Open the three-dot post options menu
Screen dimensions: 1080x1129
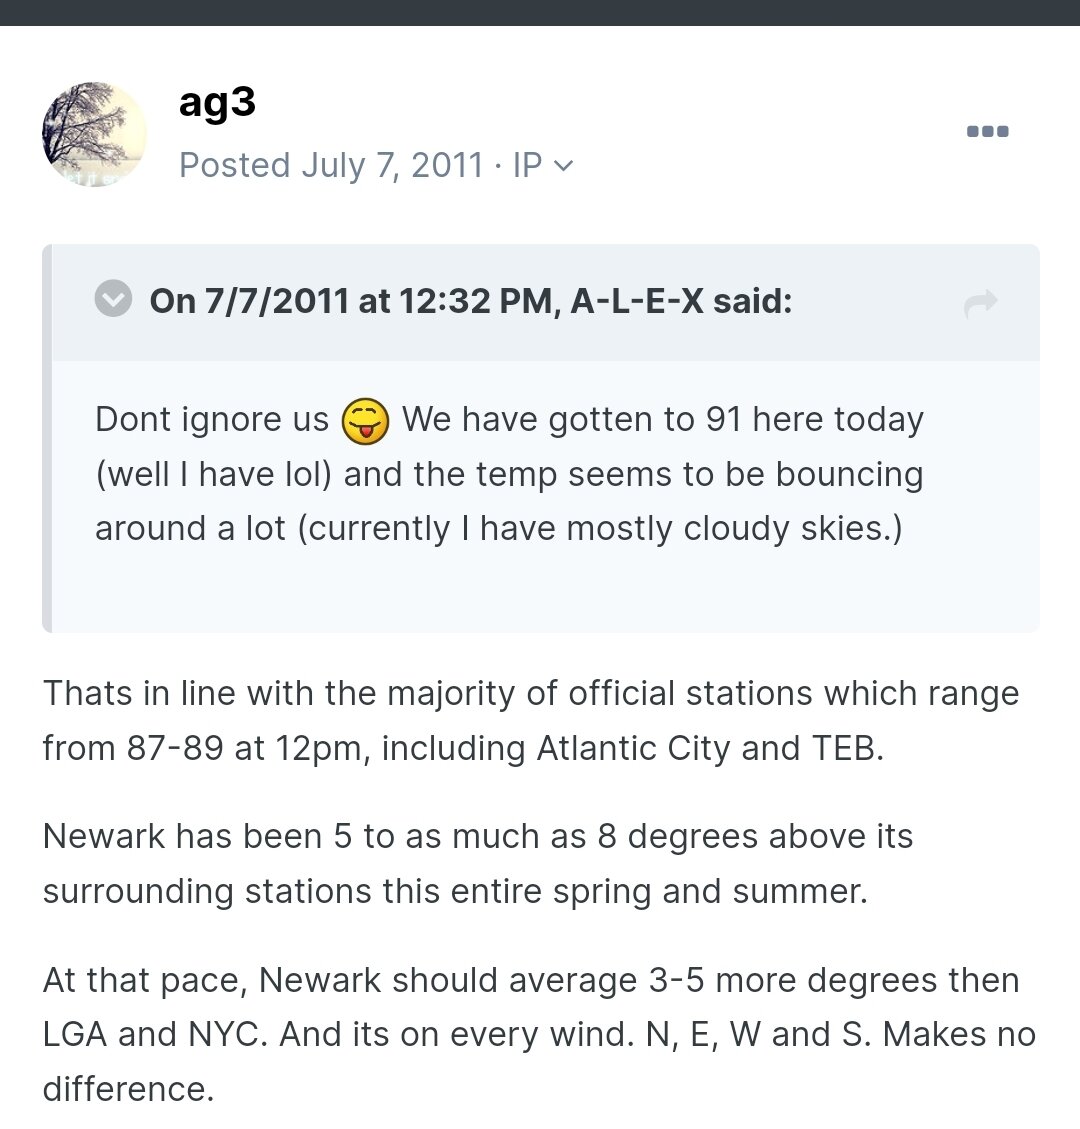click(987, 131)
